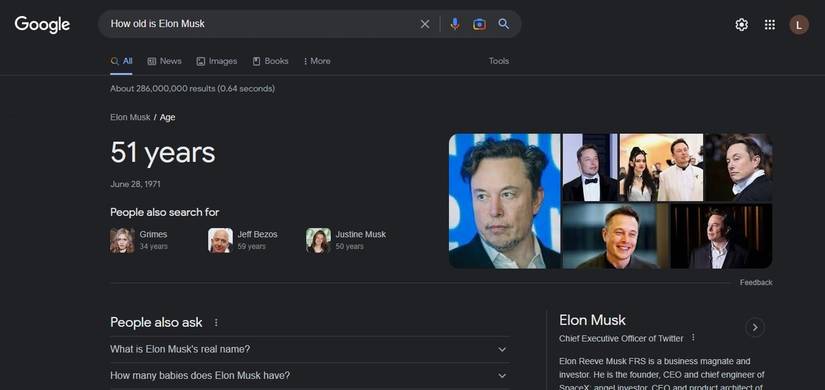Viewport: 825px width, 390px height.
Task: Open People also ask options menu dots
Action: click(216, 323)
